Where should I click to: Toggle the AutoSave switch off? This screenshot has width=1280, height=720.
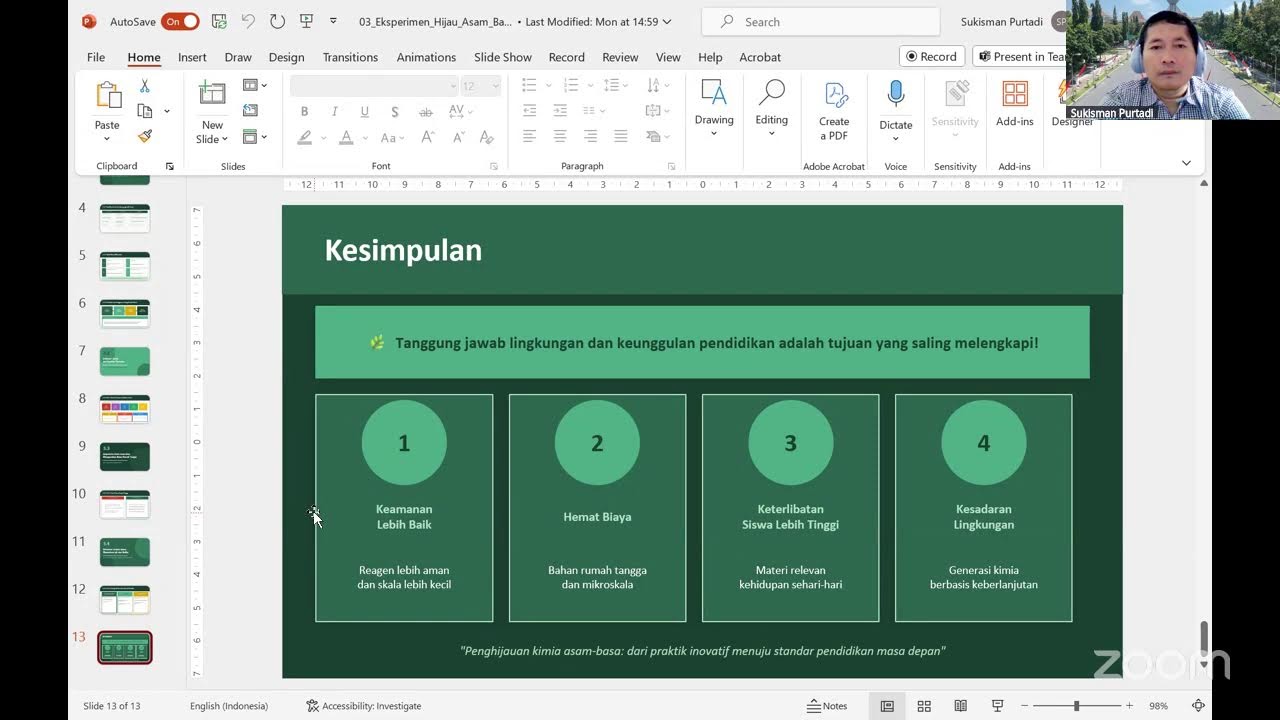[x=181, y=21]
